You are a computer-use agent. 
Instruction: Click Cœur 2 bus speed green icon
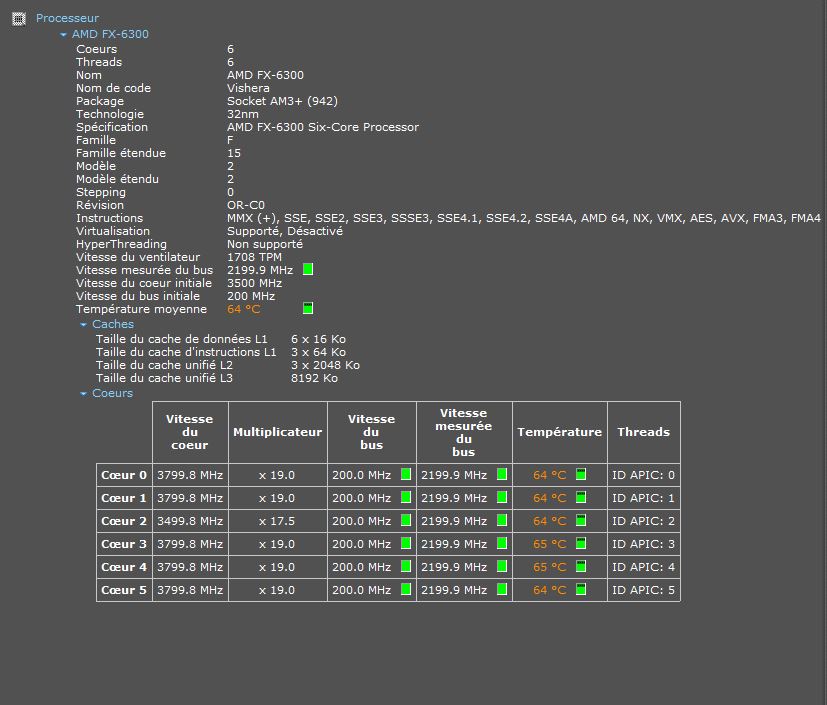[x=406, y=521]
